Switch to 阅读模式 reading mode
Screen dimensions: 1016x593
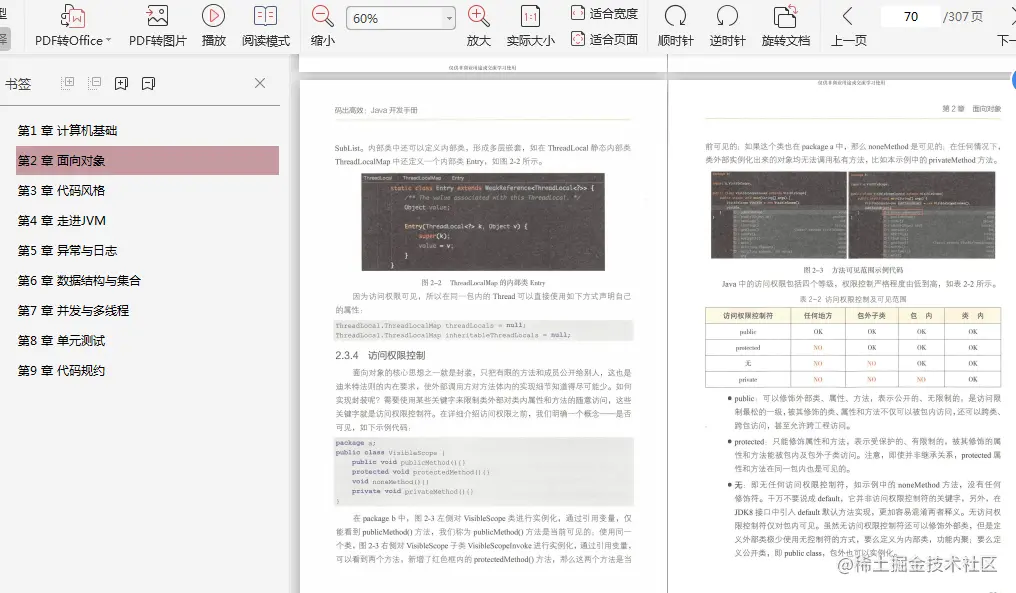(x=266, y=26)
